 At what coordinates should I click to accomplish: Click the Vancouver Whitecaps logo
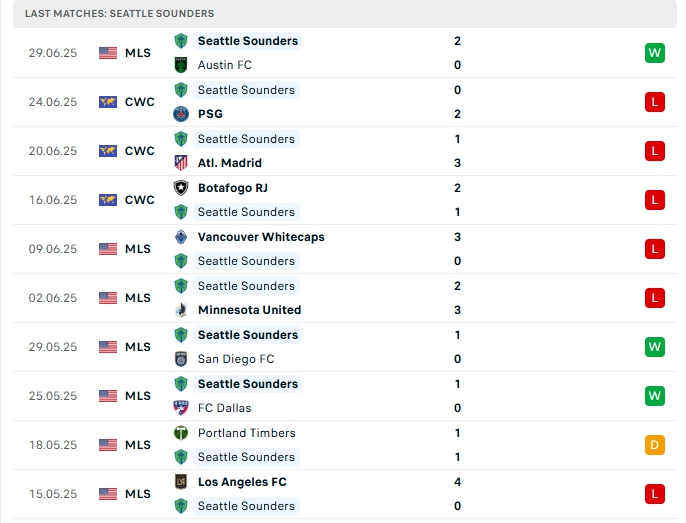click(x=181, y=237)
